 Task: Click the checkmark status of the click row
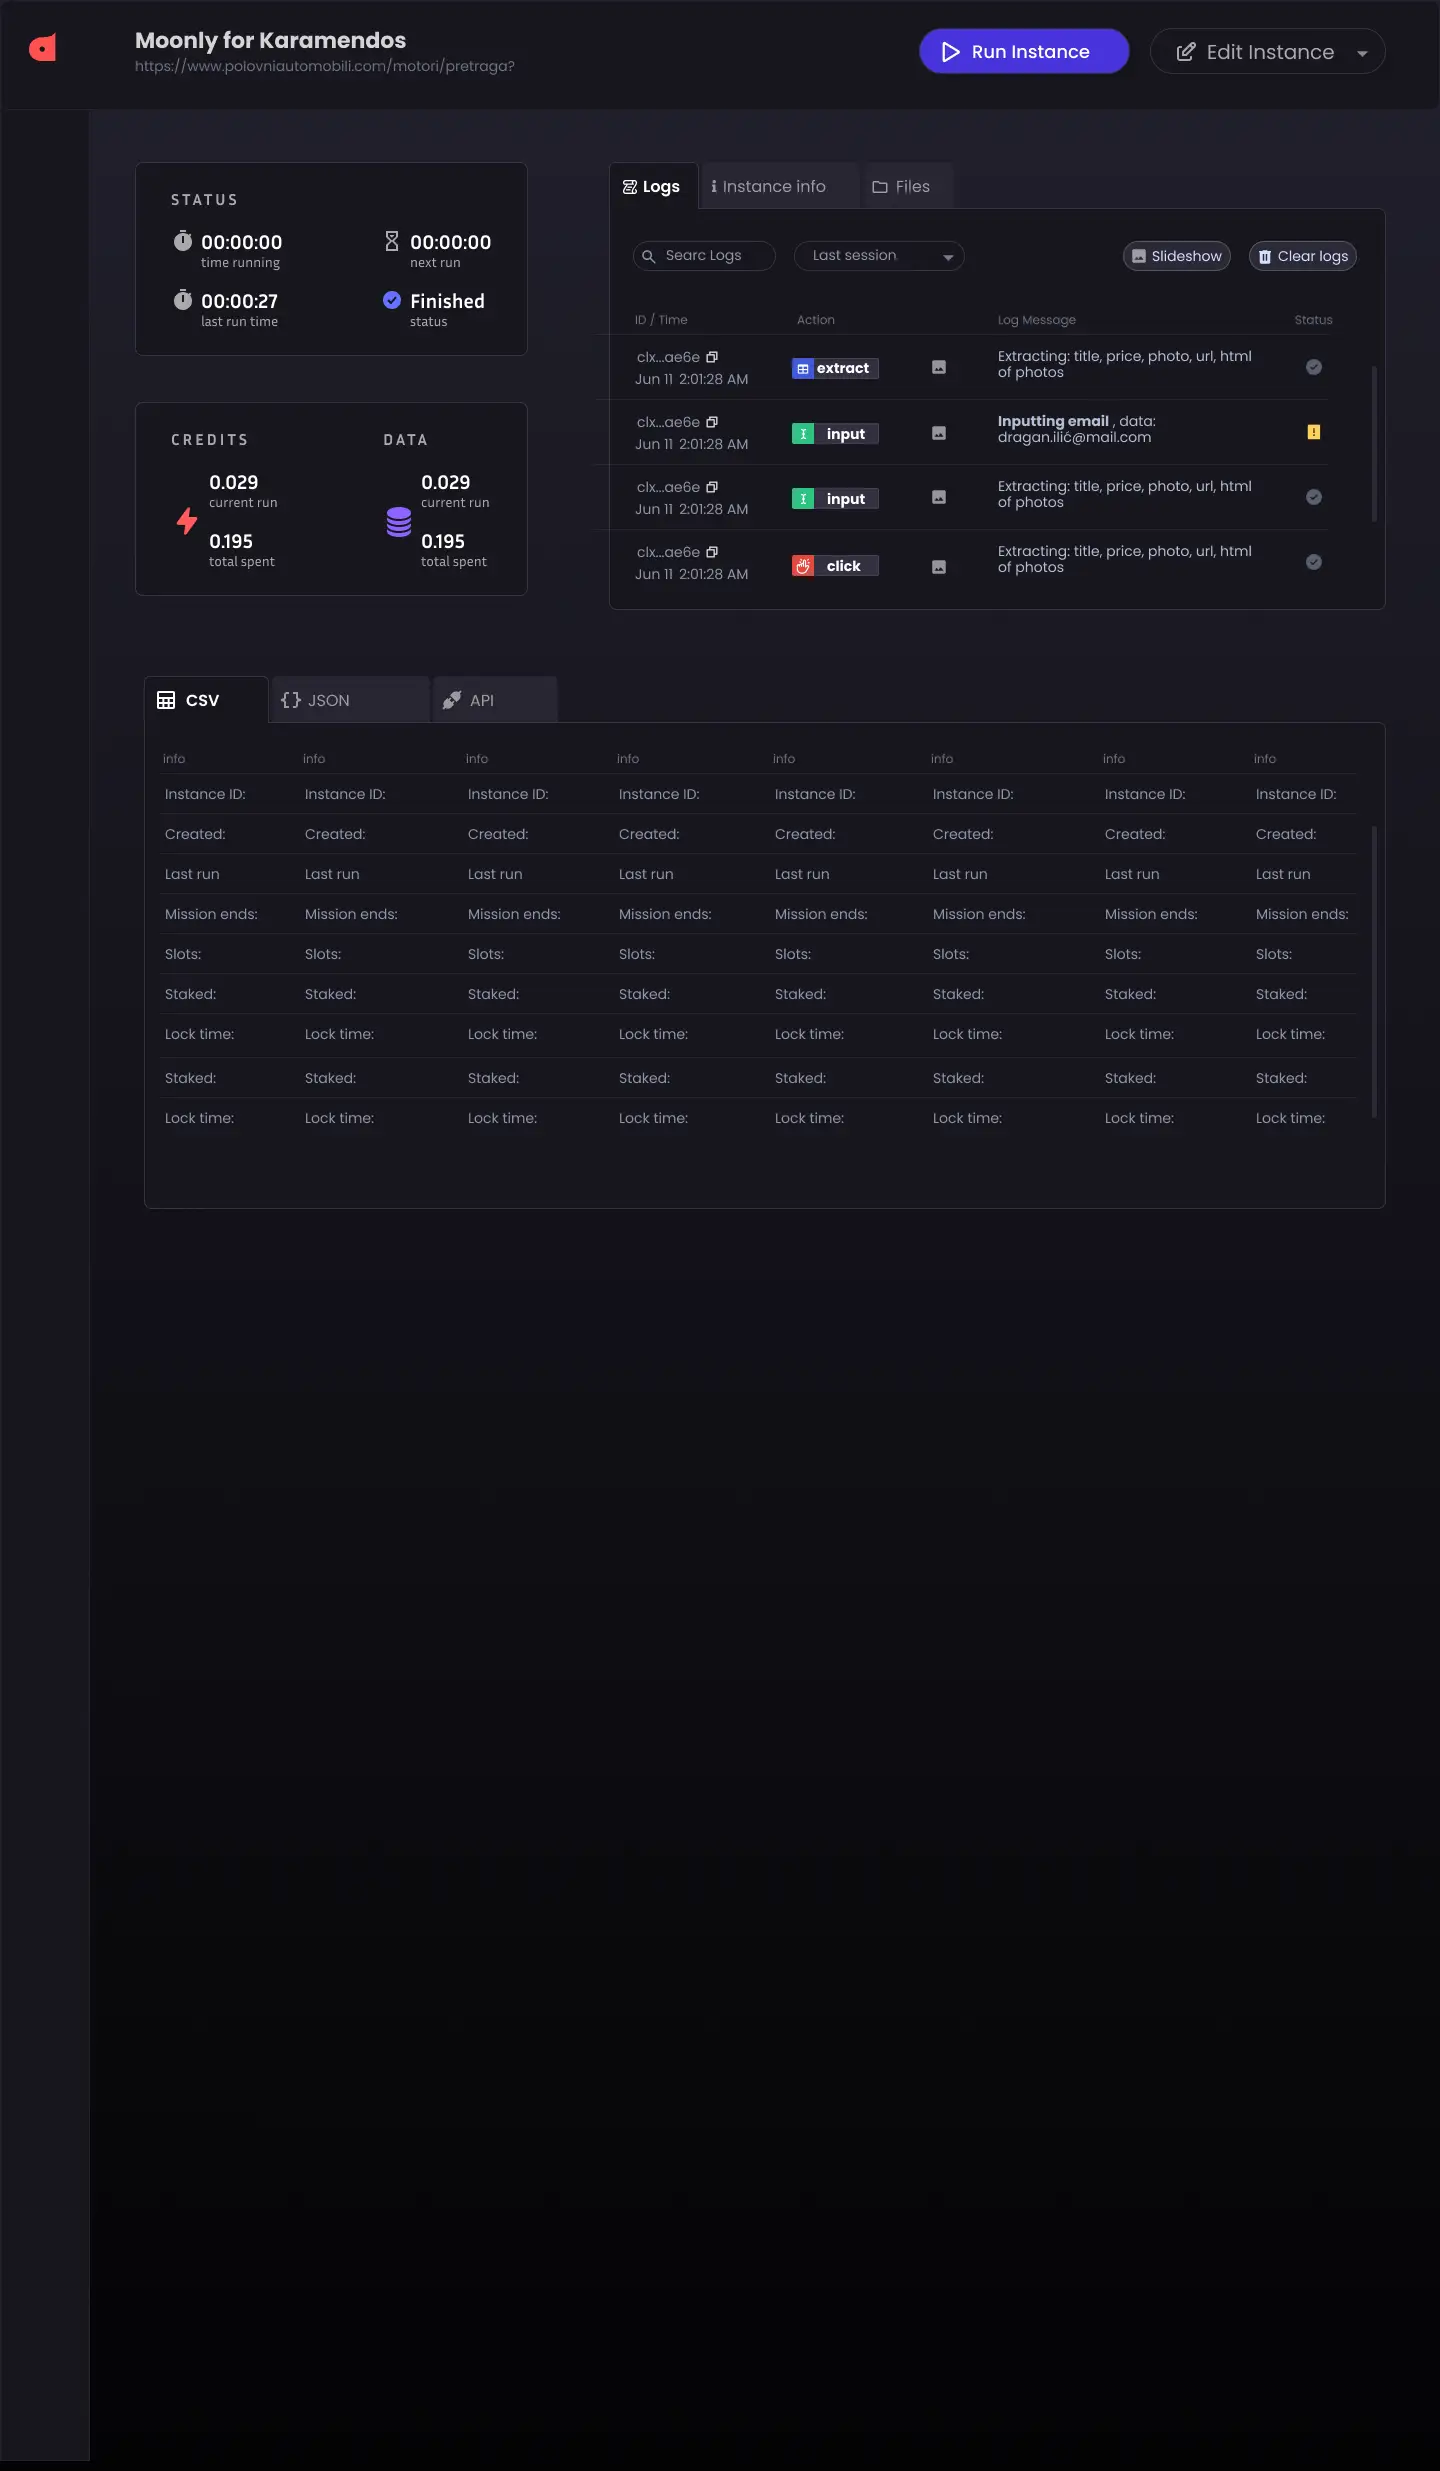coord(1314,562)
